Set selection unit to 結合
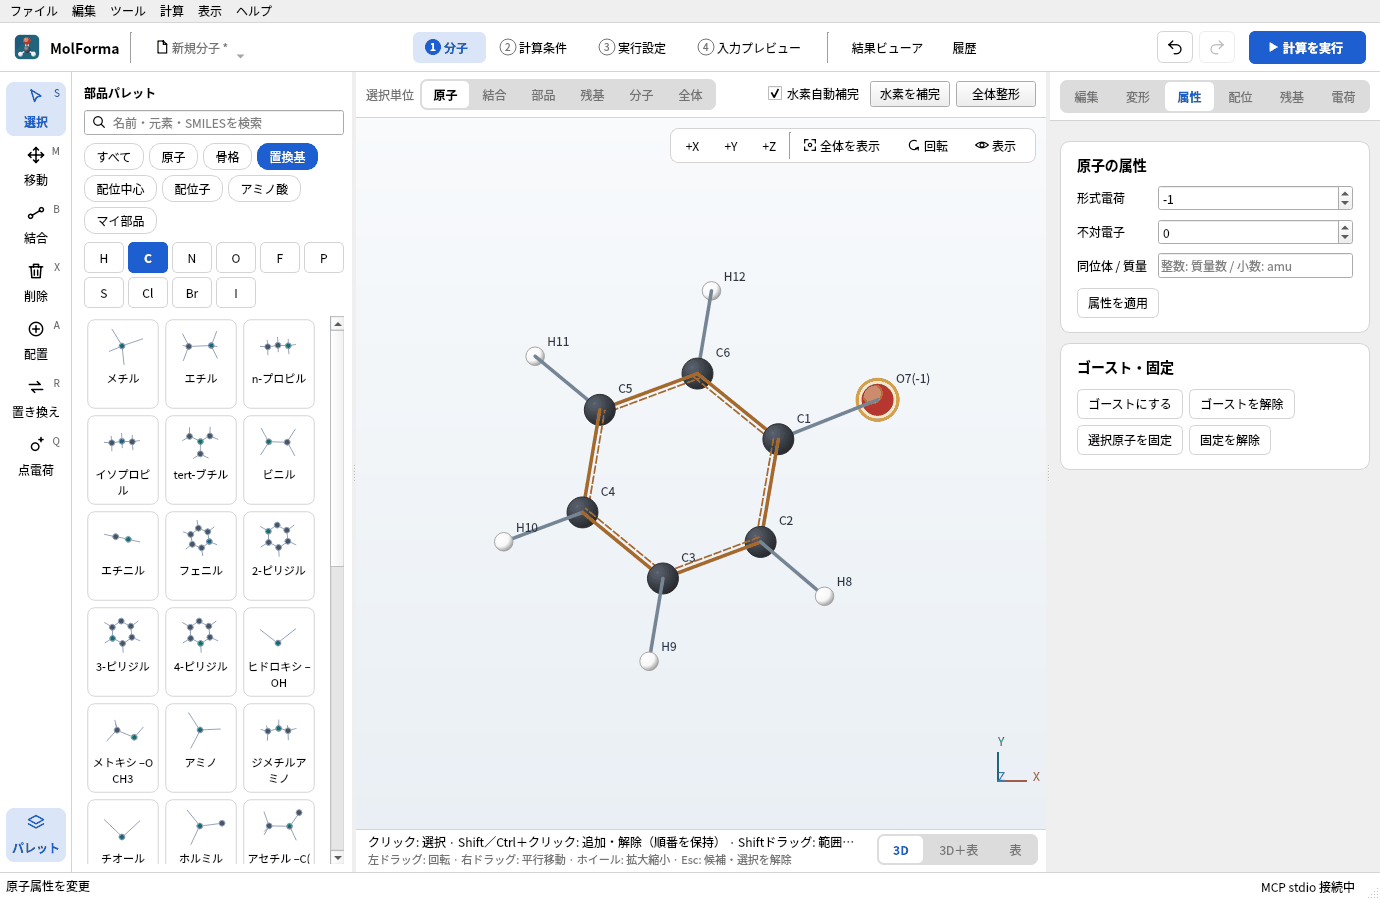The width and height of the screenshot is (1380, 900). (494, 95)
